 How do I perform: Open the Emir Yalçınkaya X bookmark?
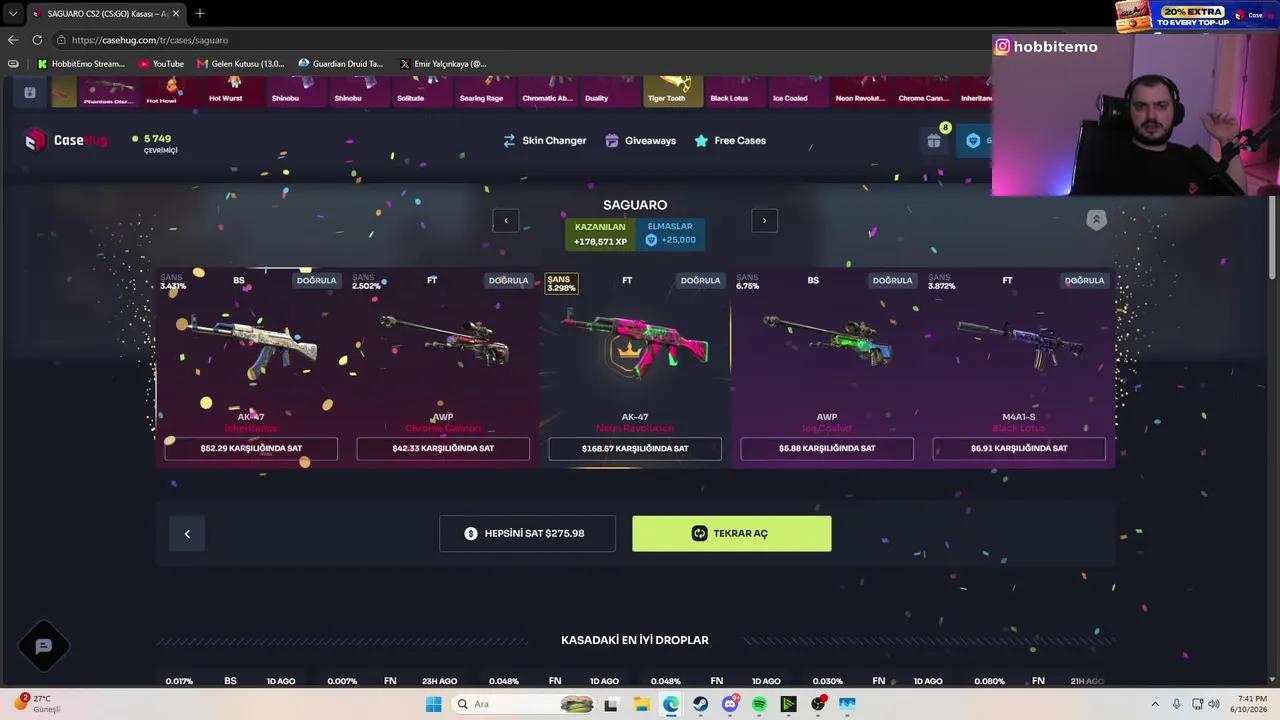point(443,64)
